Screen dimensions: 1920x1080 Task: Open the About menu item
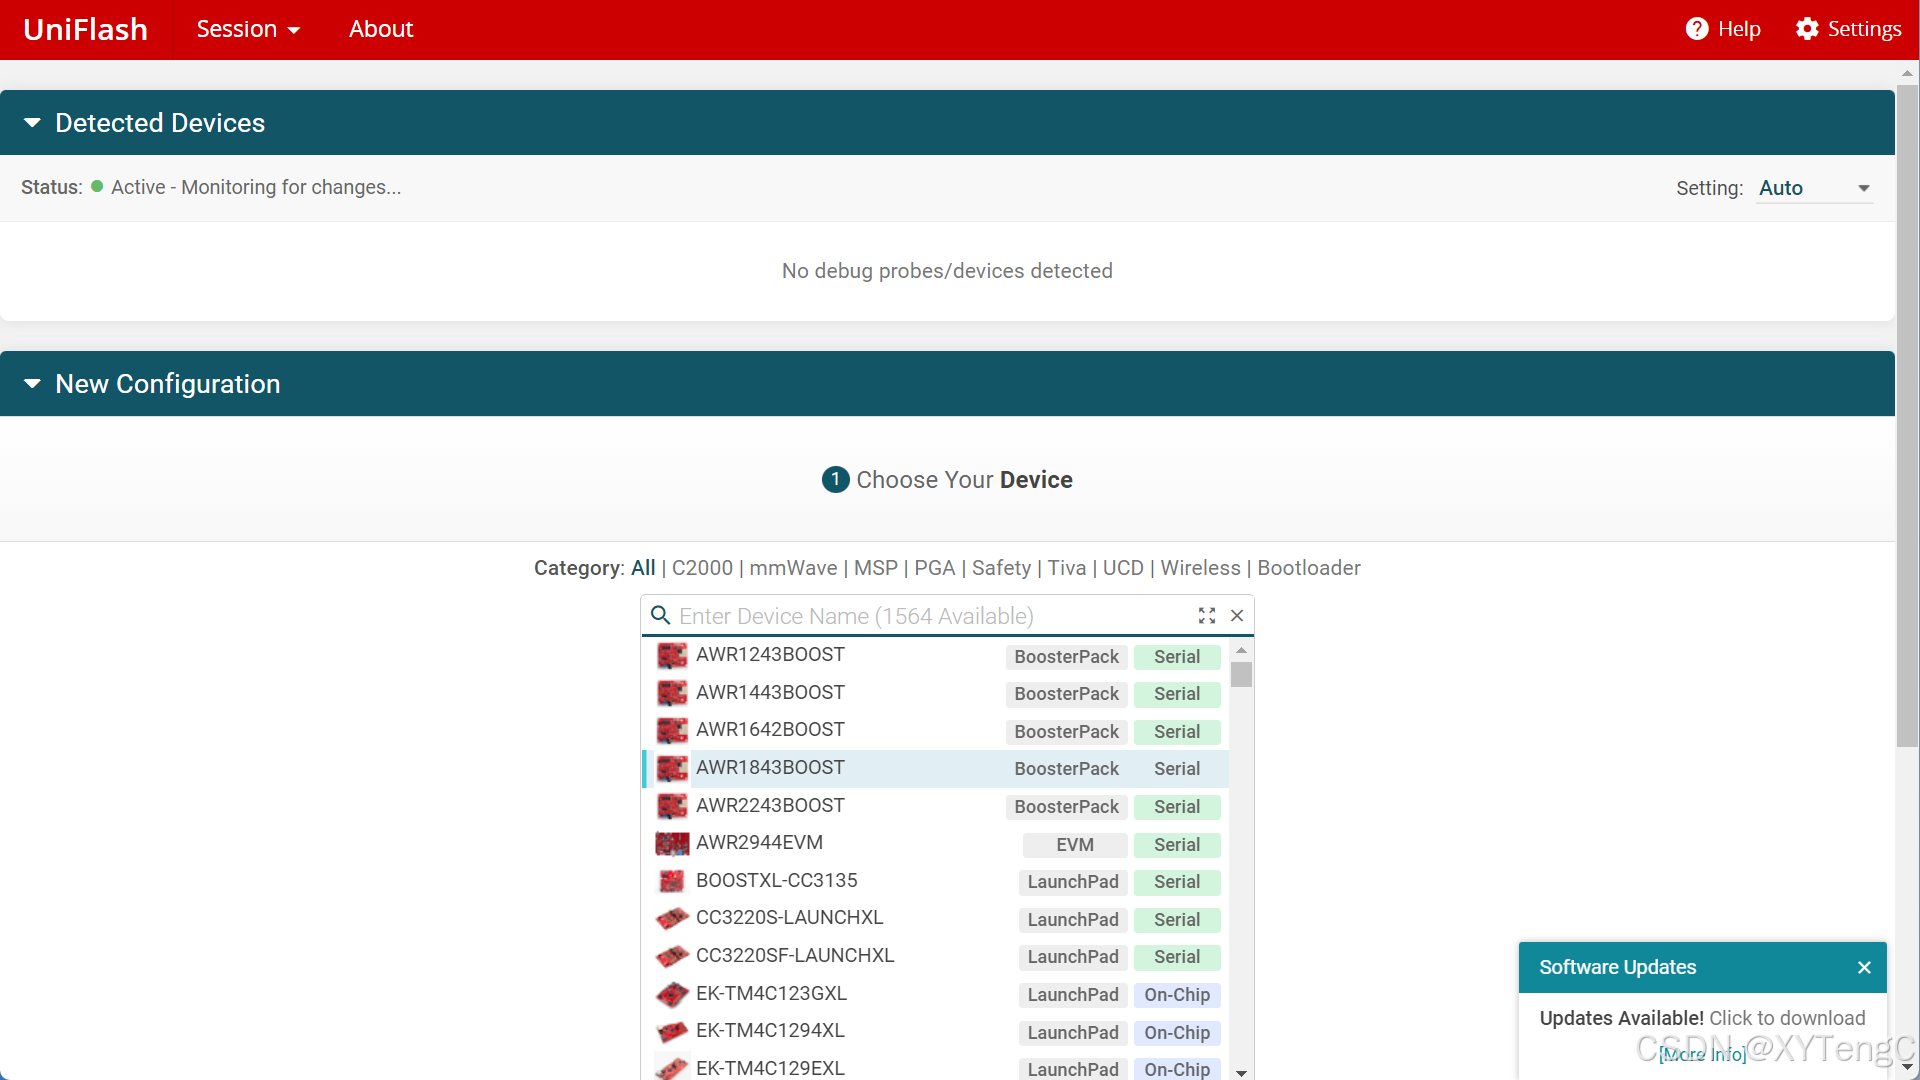click(380, 29)
